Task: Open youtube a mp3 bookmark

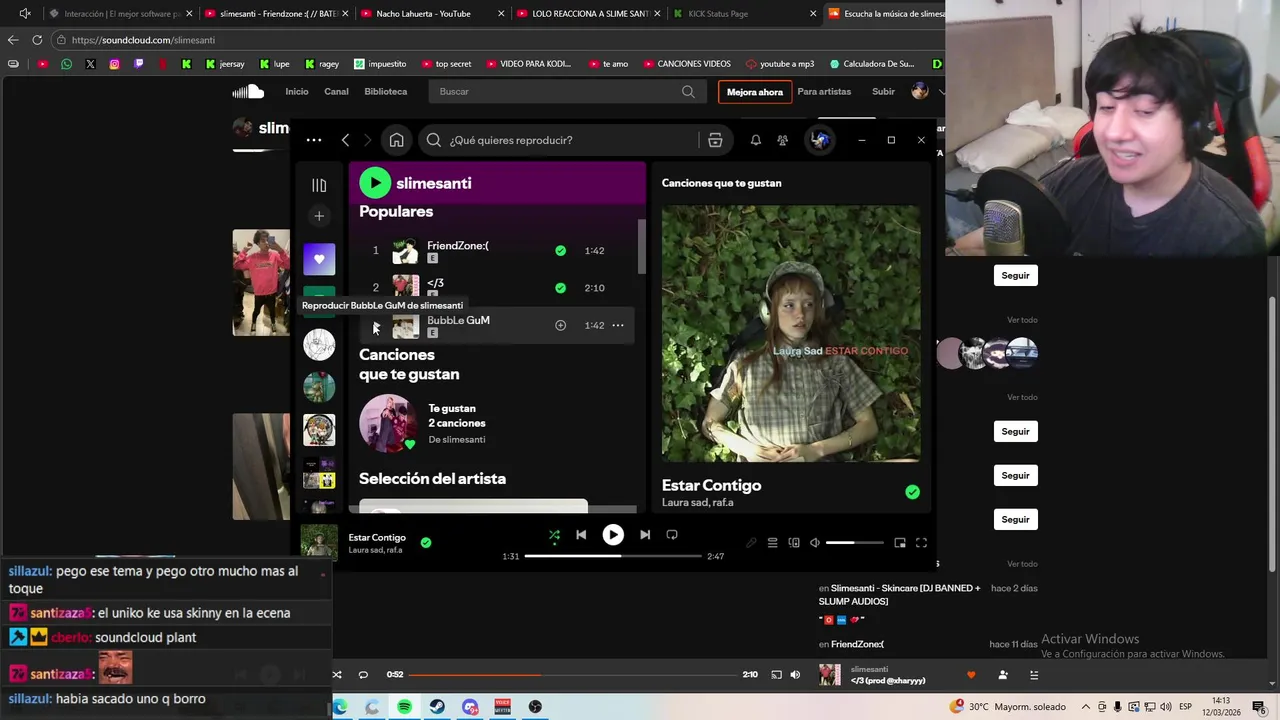Action: click(x=779, y=64)
